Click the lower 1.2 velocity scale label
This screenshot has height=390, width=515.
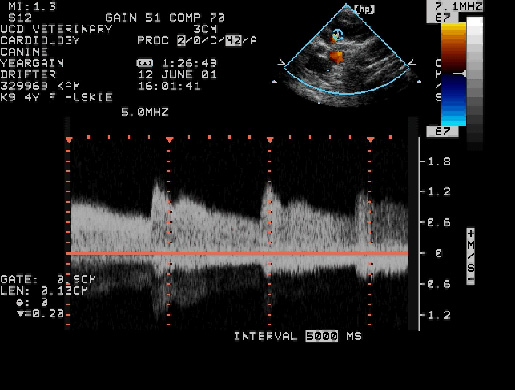439,315
